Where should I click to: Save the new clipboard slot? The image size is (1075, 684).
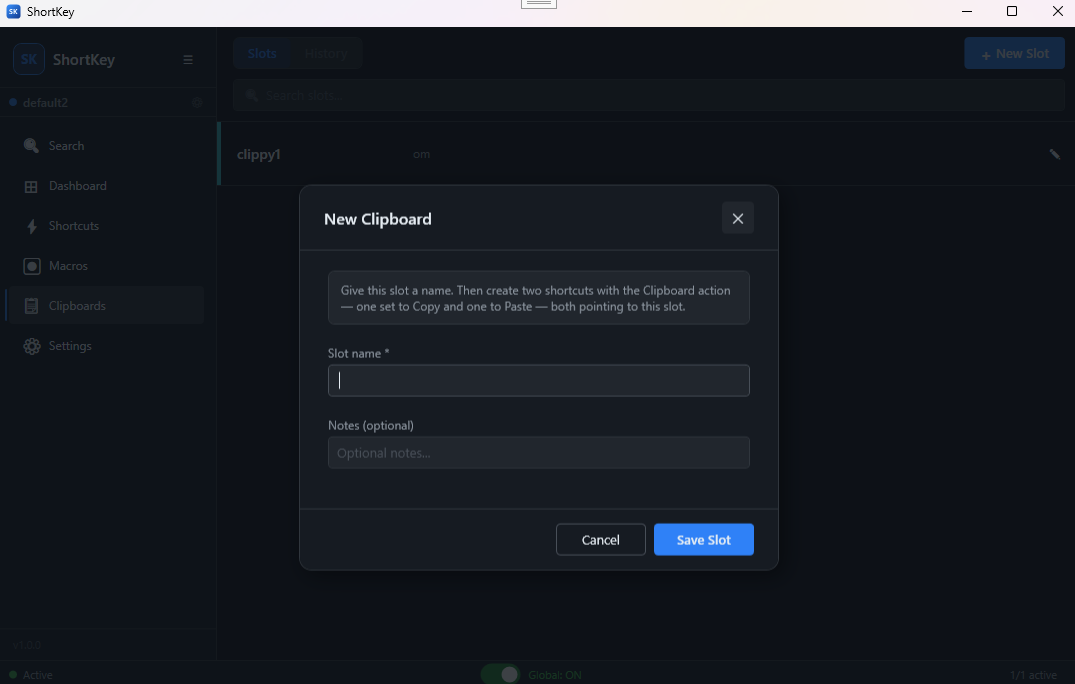click(703, 539)
